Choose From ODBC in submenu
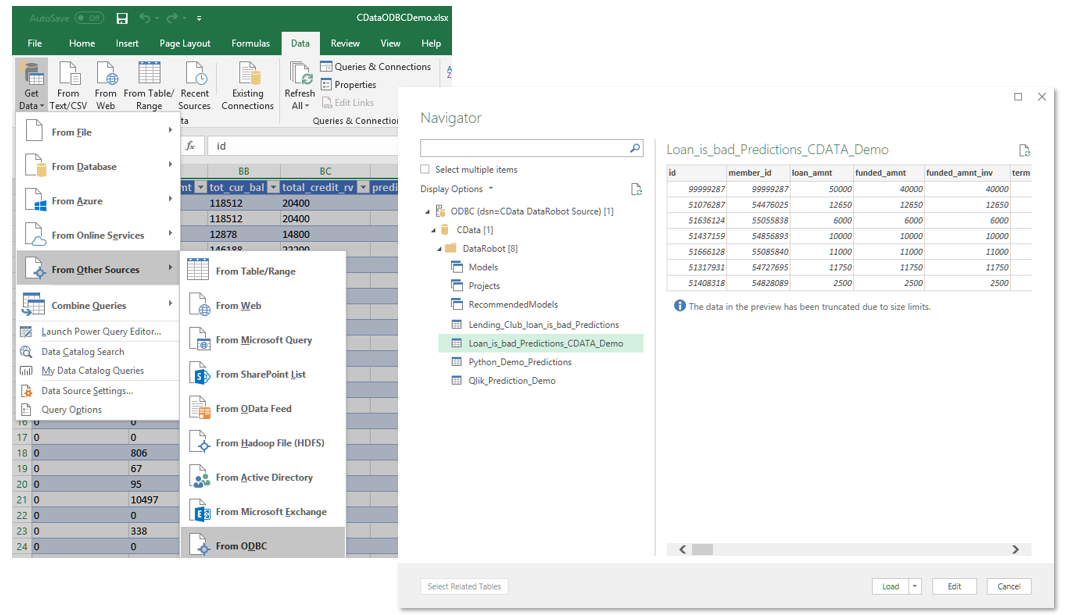The image size is (1070, 615). 263,545
